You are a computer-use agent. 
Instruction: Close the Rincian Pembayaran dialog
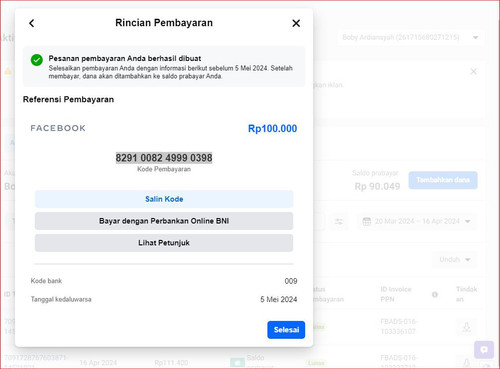tap(296, 23)
